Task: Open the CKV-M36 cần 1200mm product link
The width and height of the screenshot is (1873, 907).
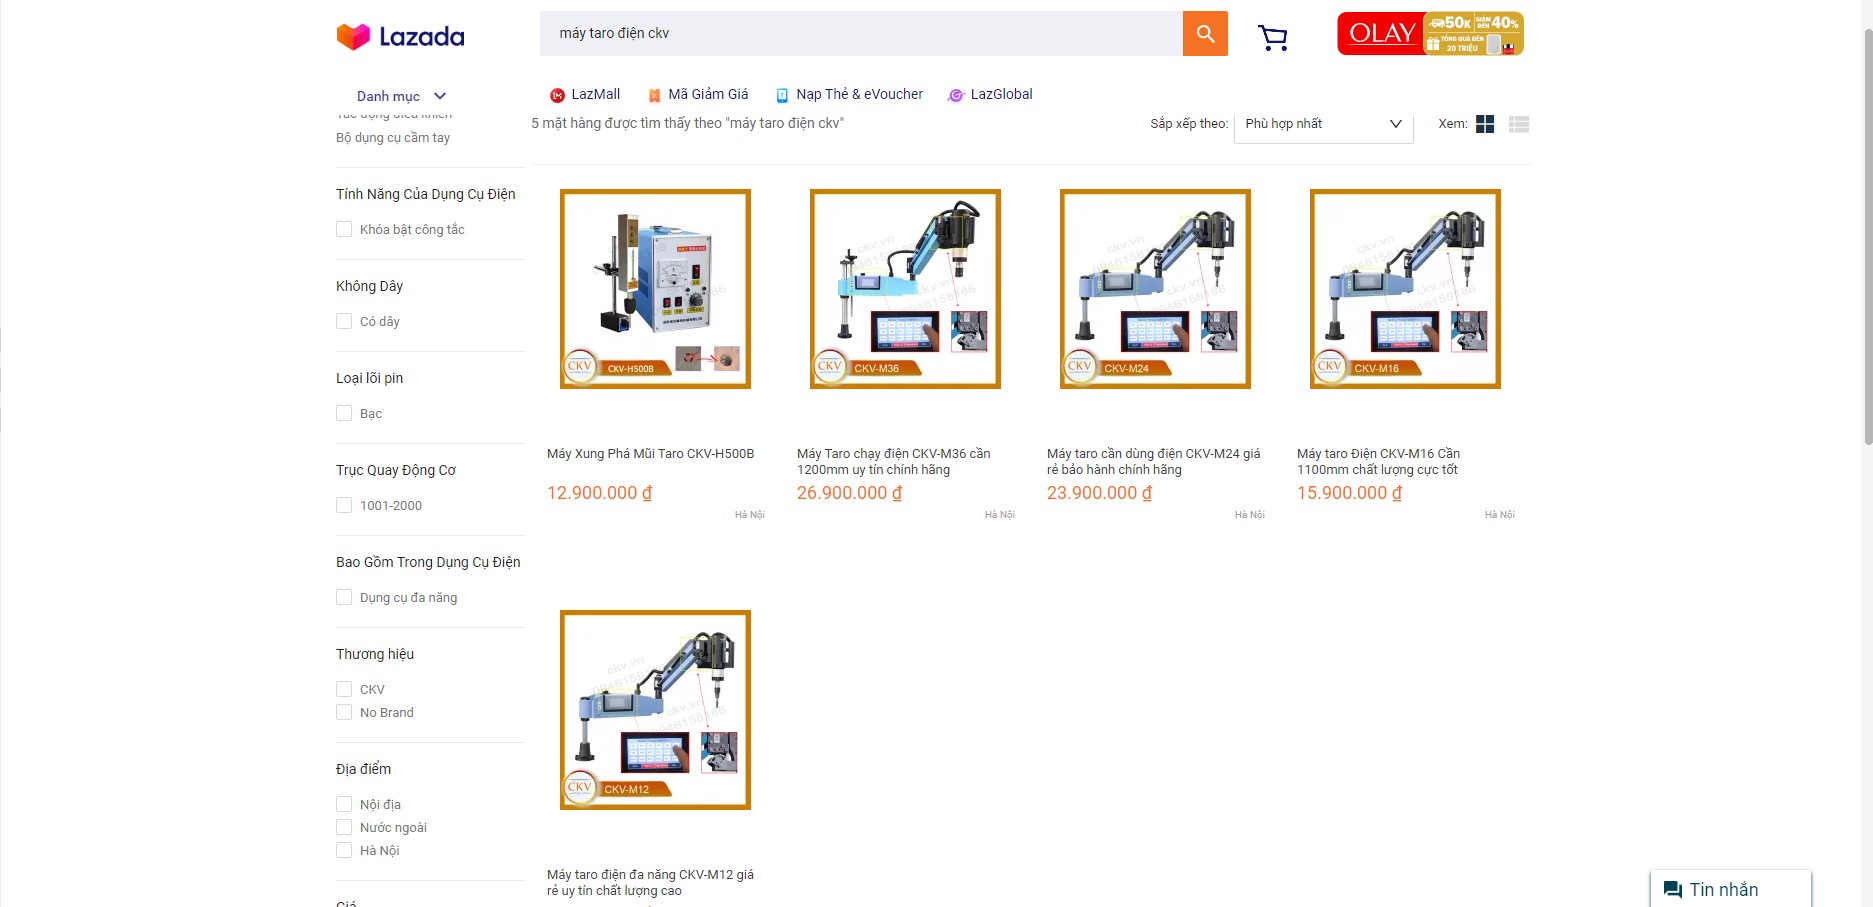Action: coord(893,462)
